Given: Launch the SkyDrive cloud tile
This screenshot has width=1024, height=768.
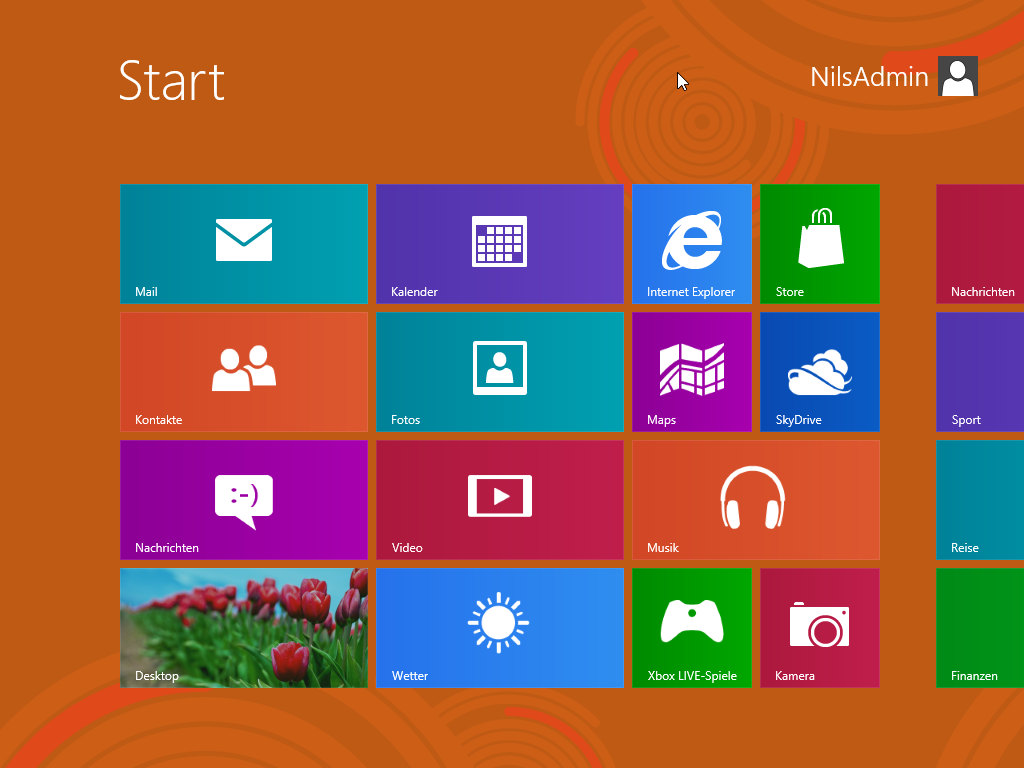Looking at the screenshot, I should (820, 372).
